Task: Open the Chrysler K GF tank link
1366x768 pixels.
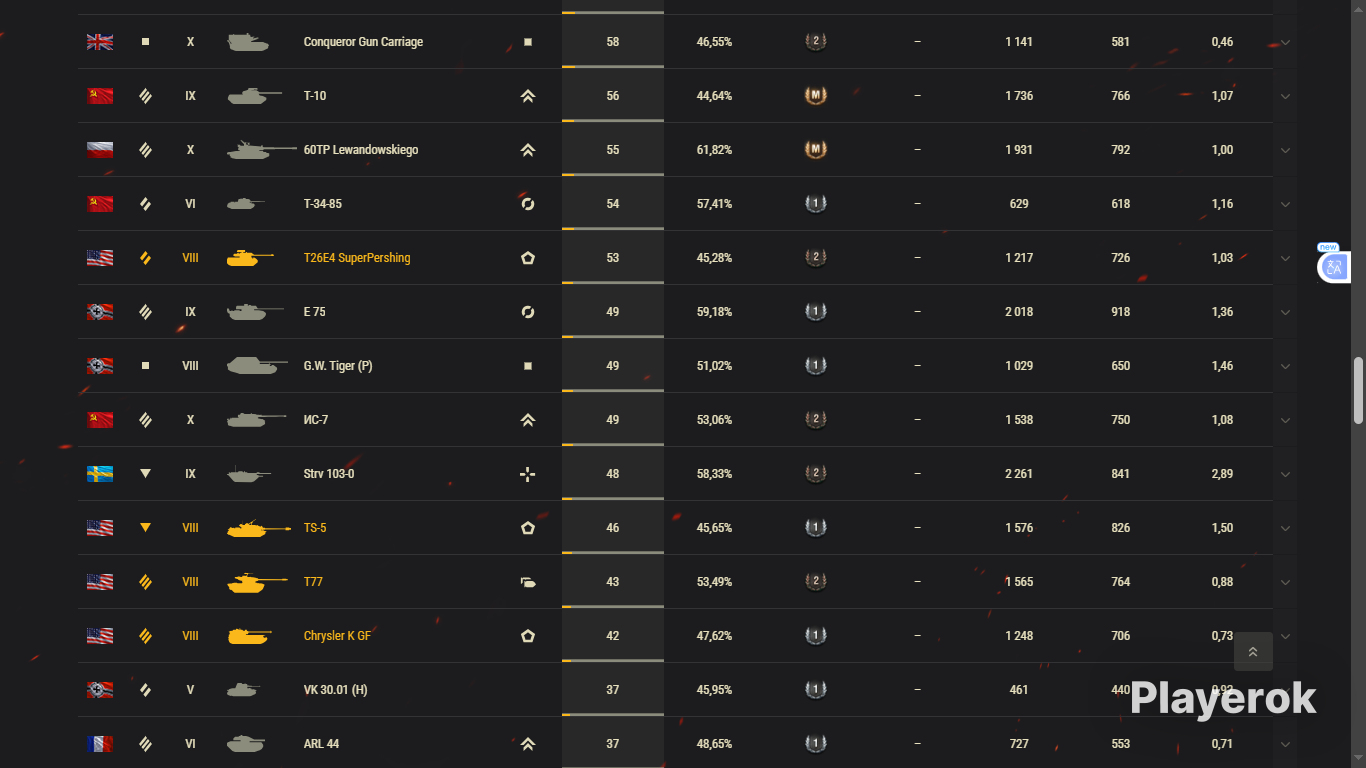Action: tap(337, 636)
